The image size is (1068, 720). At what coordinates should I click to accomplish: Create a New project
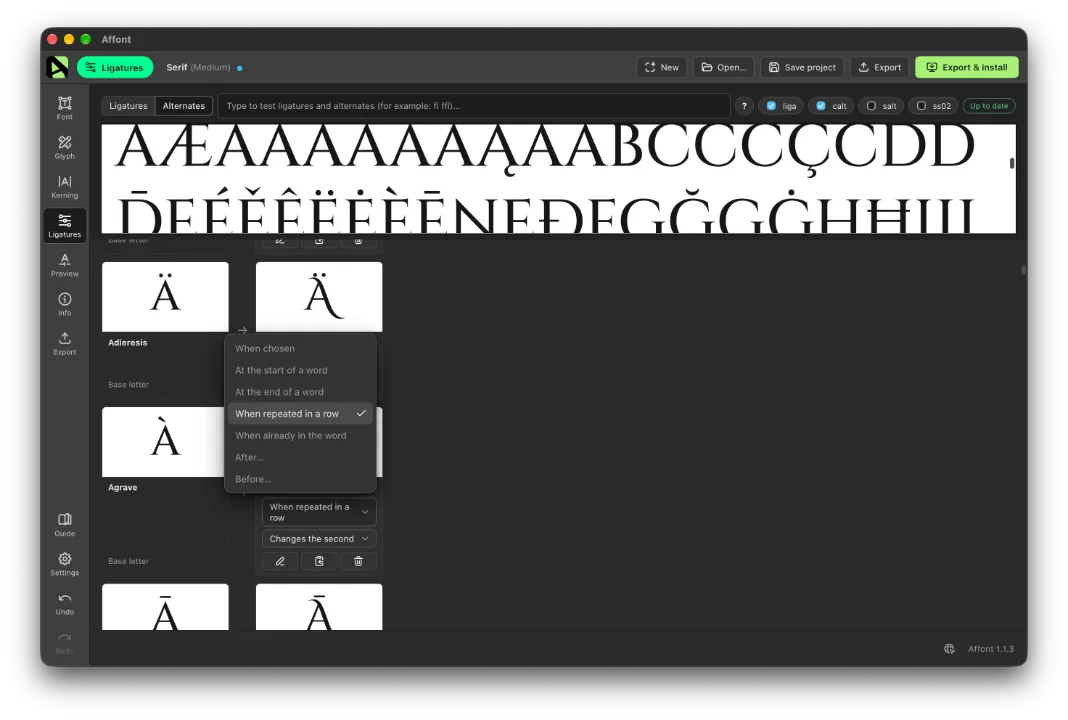pos(661,67)
